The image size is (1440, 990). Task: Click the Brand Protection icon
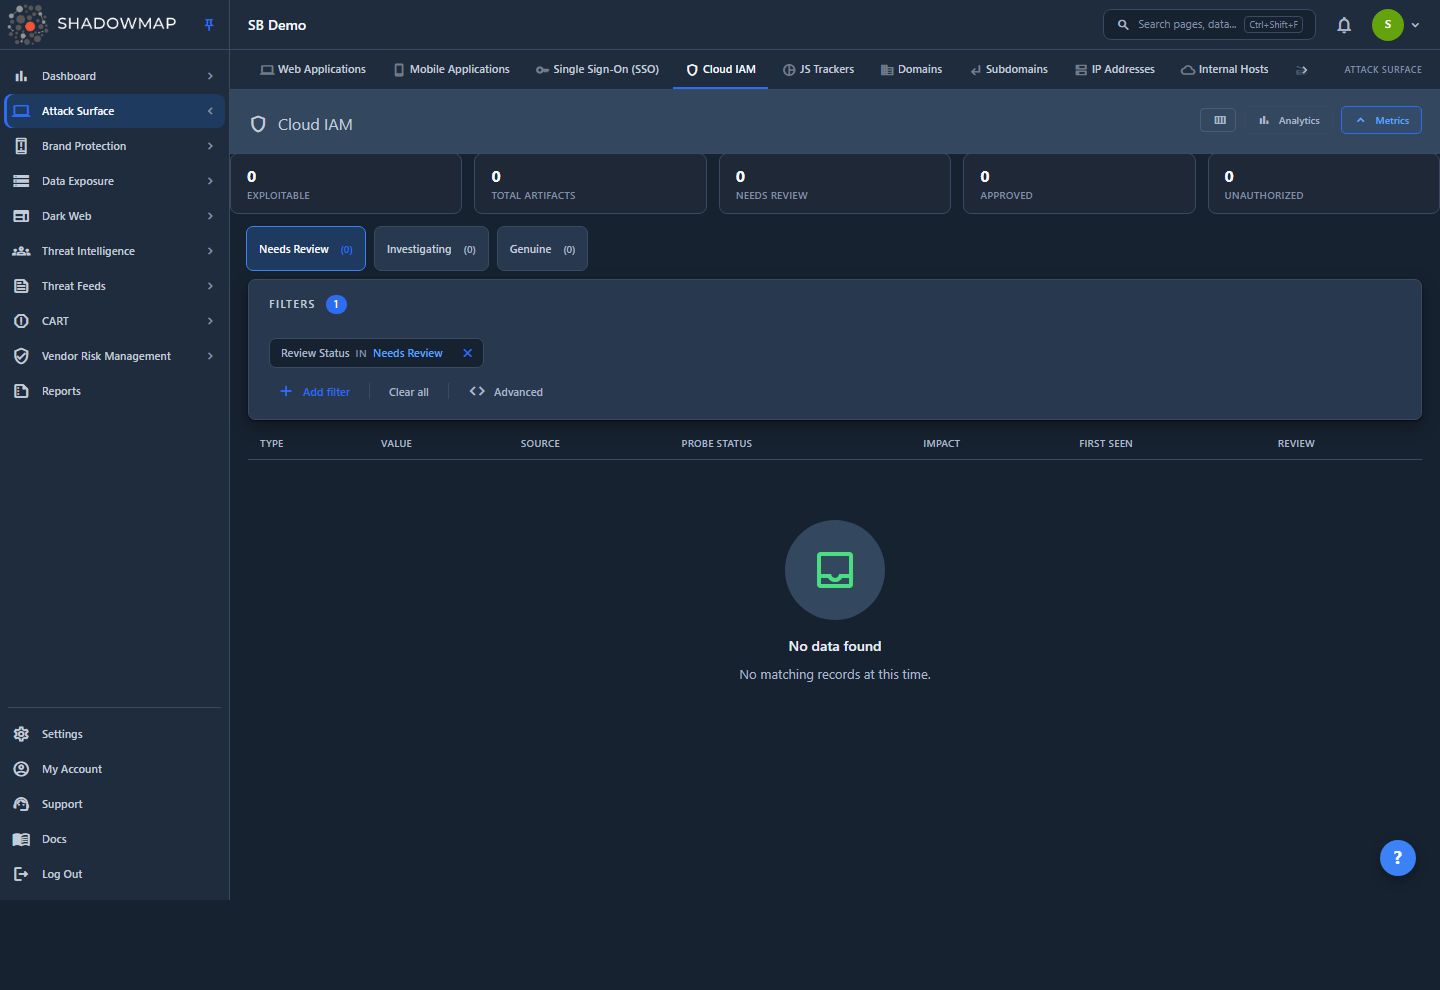(x=21, y=146)
